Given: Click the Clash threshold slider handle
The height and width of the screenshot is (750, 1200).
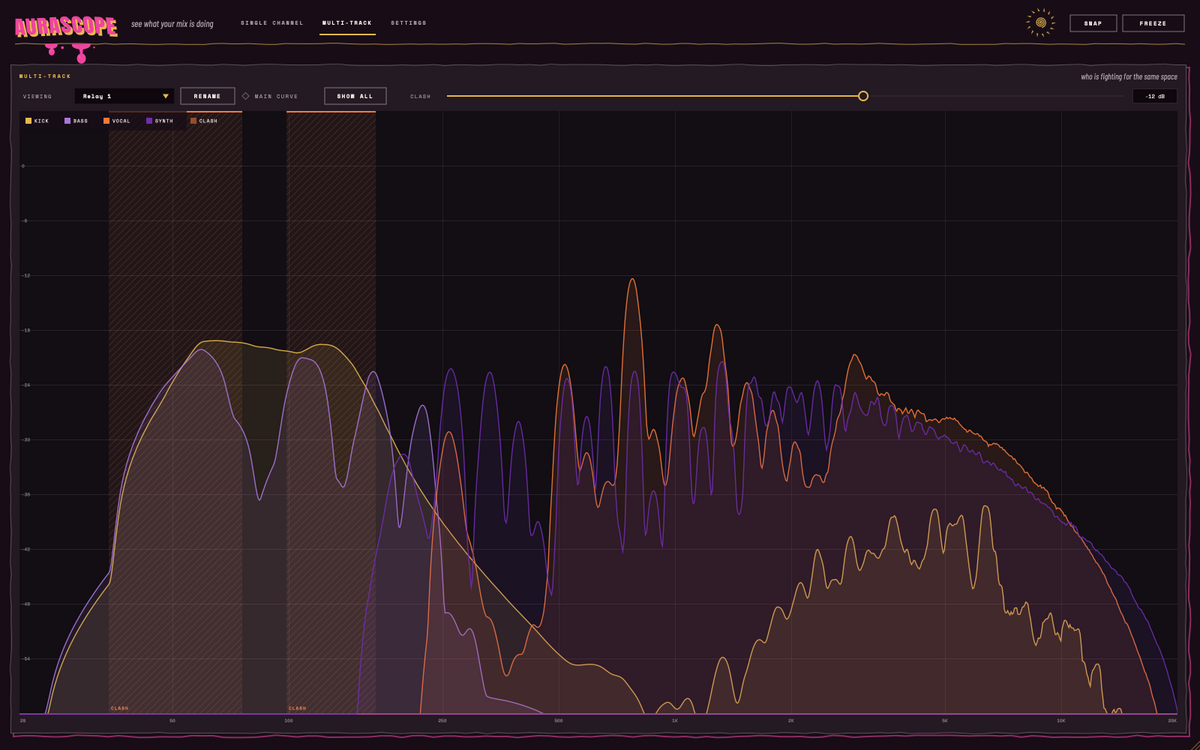Looking at the screenshot, I should (x=863, y=96).
